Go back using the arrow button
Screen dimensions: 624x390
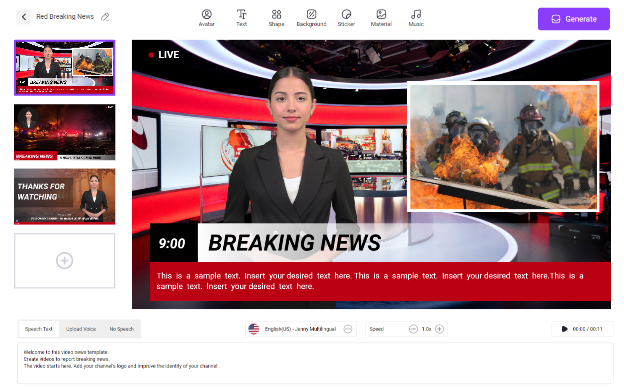tap(24, 17)
